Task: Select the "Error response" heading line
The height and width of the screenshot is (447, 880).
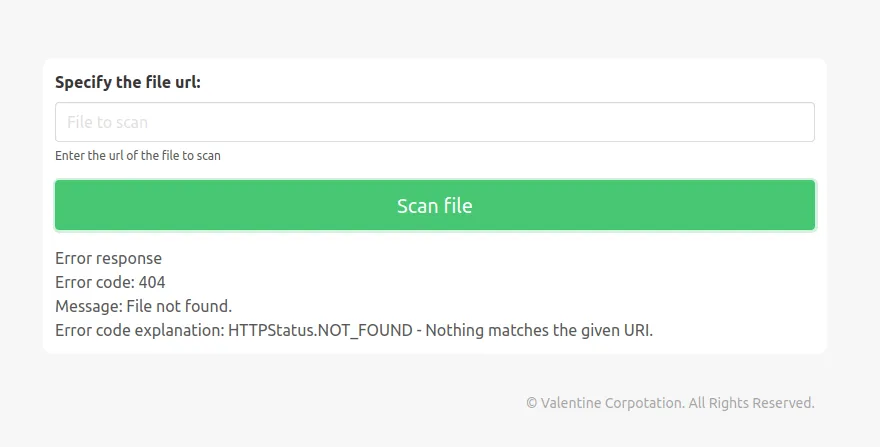Action: (108, 258)
